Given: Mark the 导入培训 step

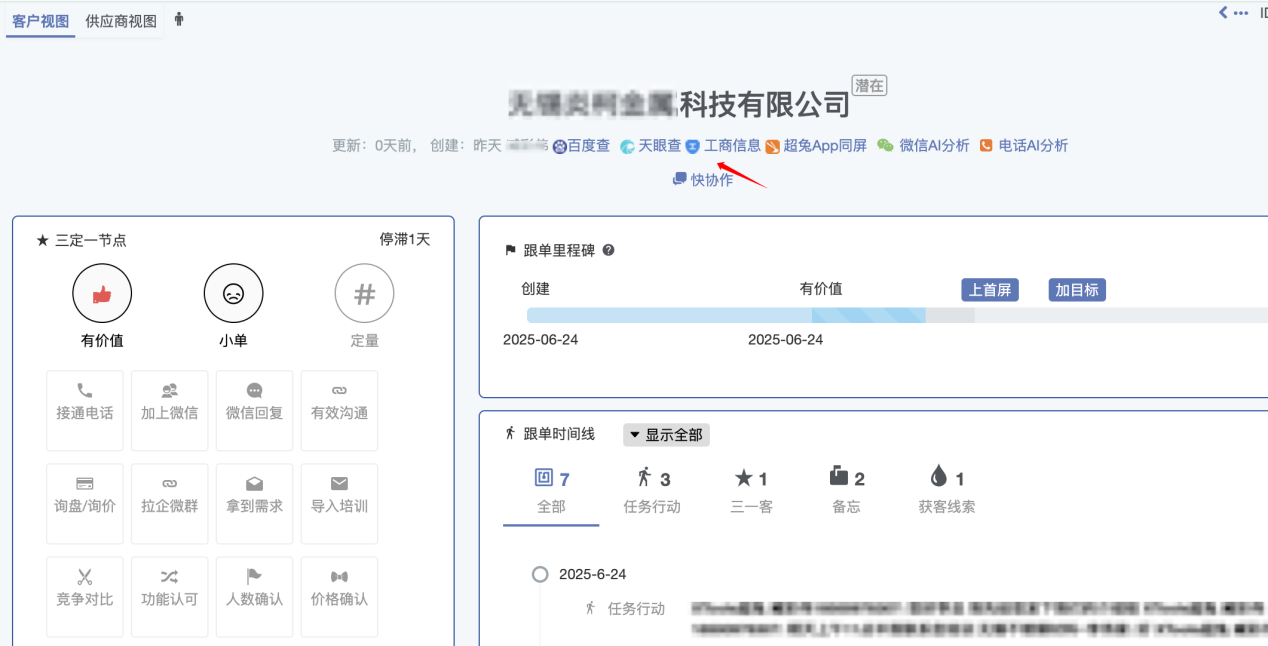Looking at the screenshot, I should [x=340, y=504].
